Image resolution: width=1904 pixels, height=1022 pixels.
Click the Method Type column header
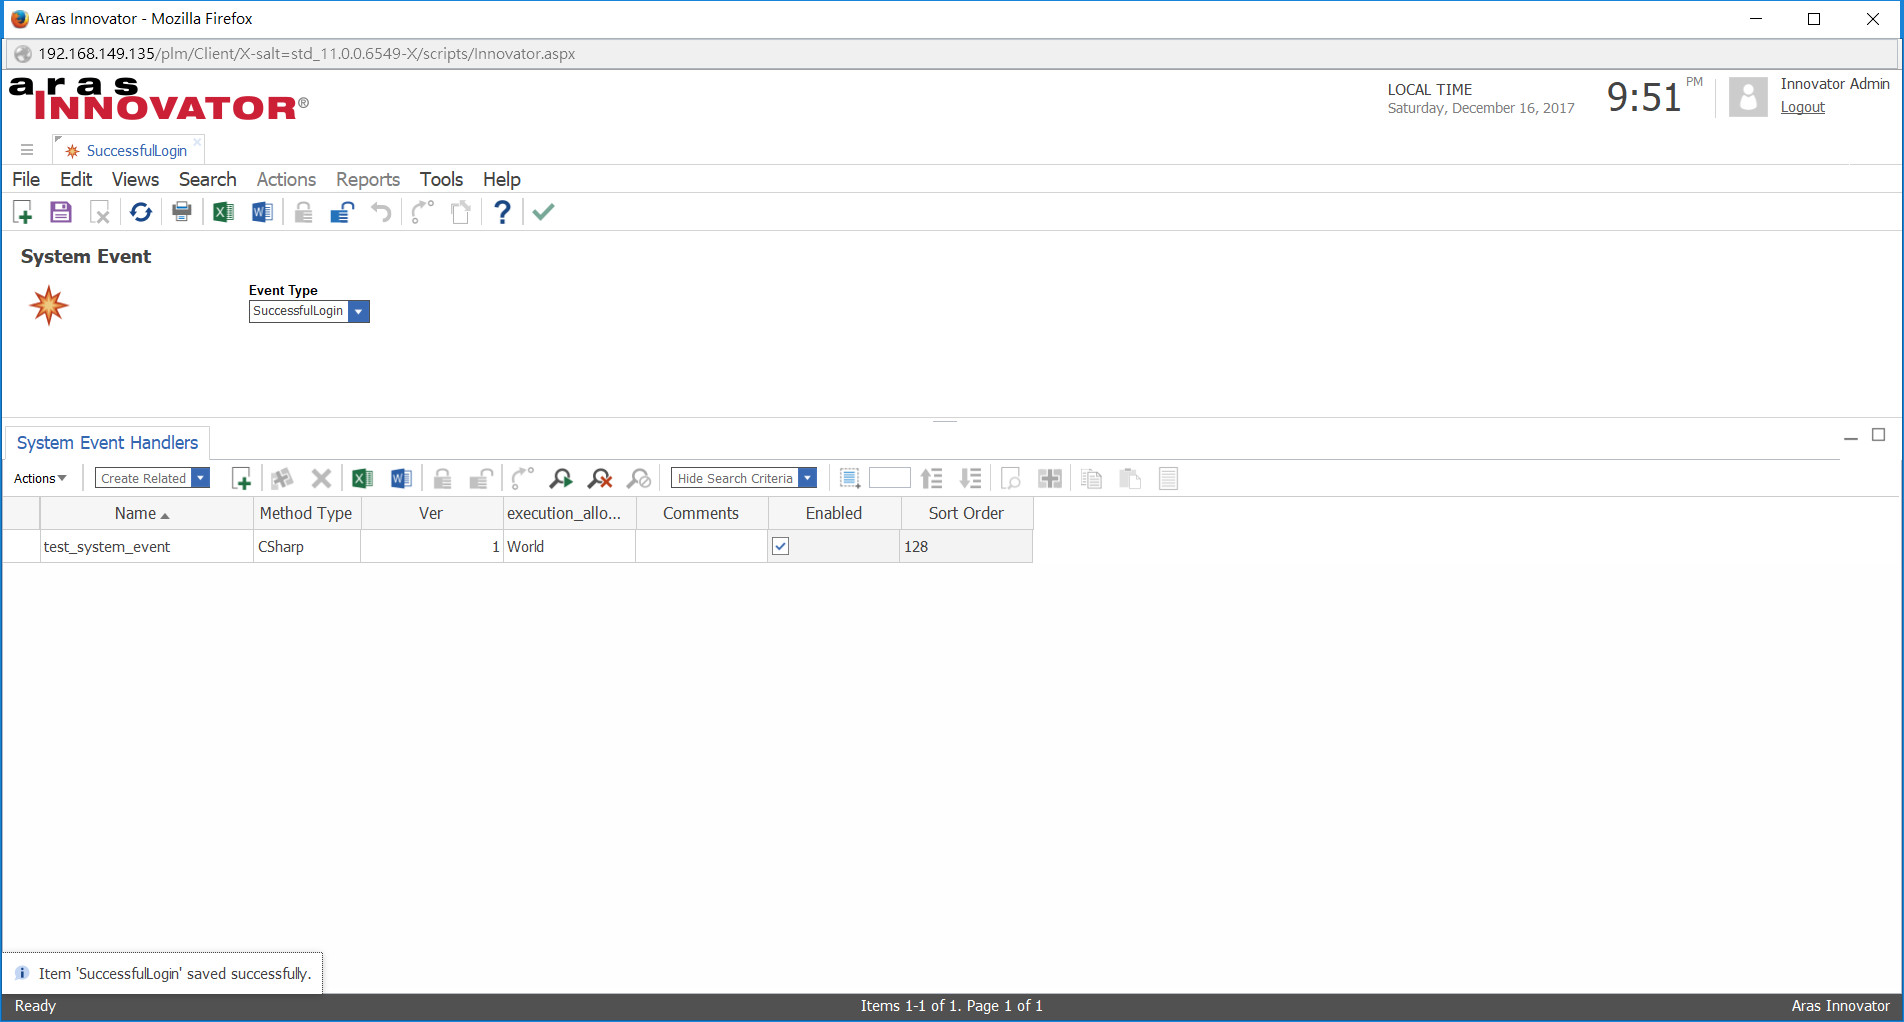pyautogui.click(x=307, y=513)
